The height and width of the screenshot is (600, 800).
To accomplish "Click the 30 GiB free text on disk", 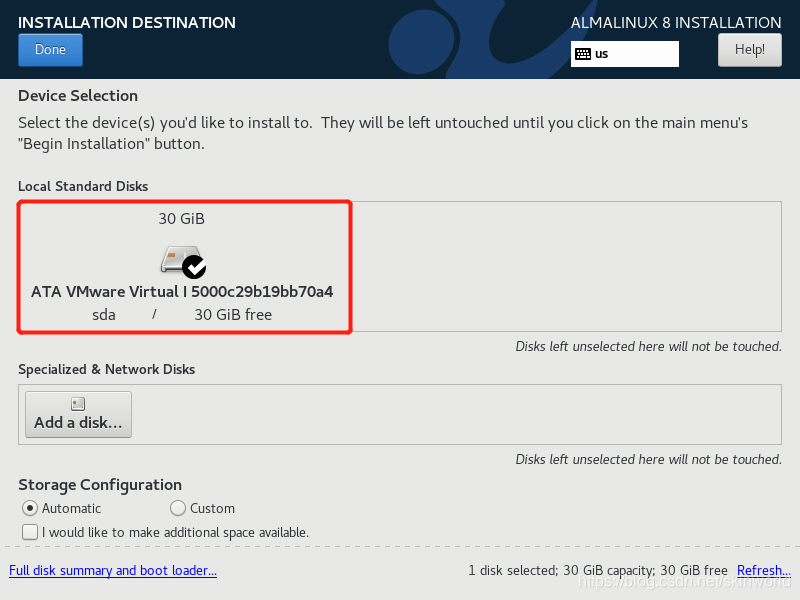I will [233, 315].
